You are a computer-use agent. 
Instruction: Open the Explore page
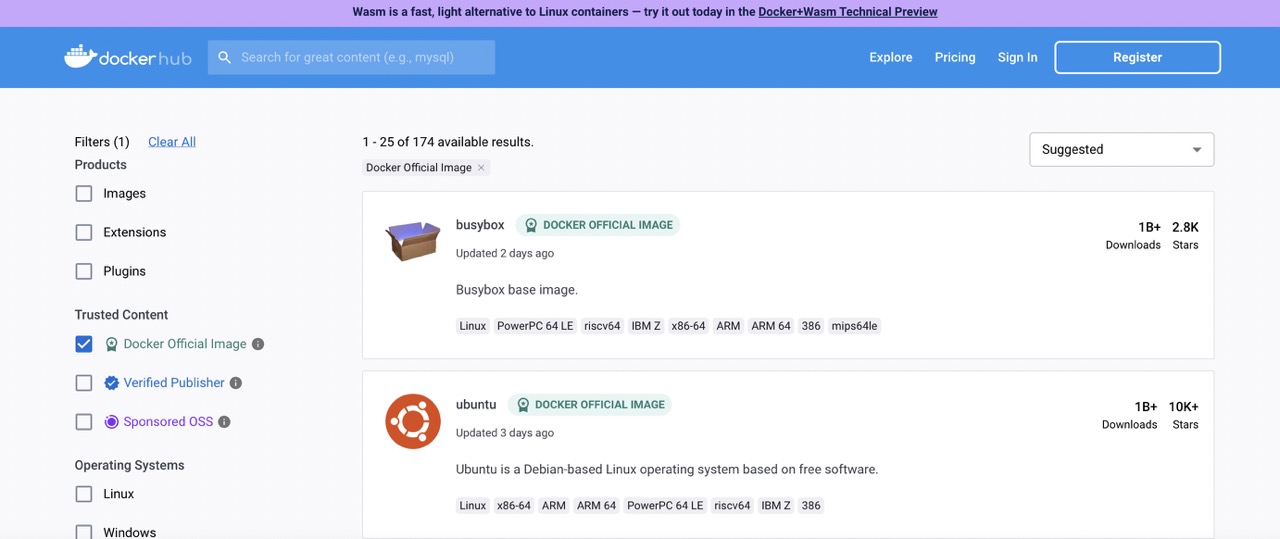click(x=891, y=58)
